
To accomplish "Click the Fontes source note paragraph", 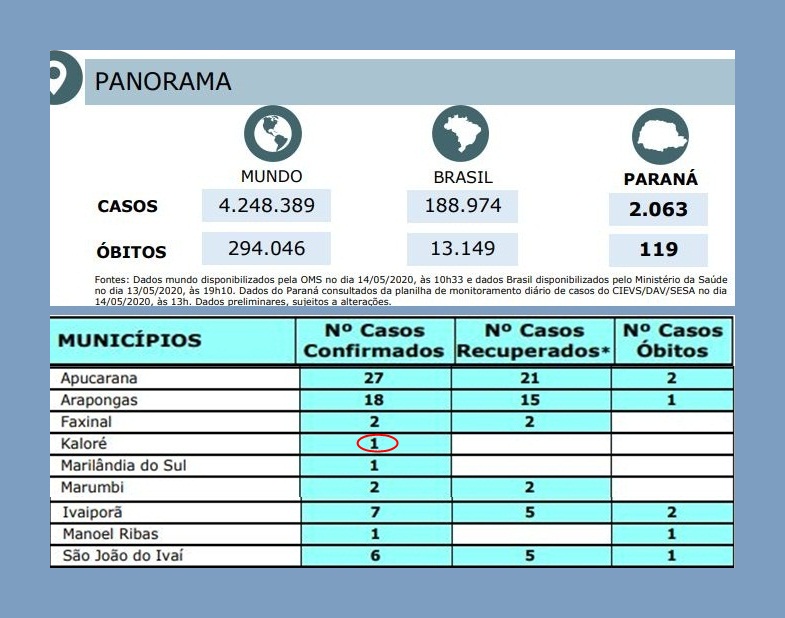I will [x=411, y=290].
